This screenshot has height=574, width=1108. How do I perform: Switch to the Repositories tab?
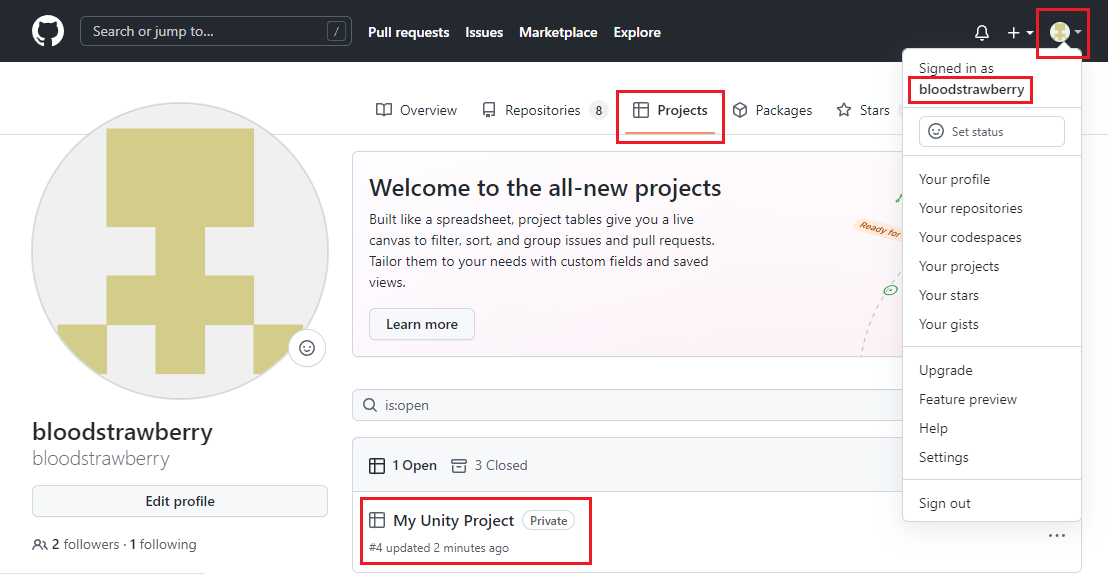[x=544, y=110]
